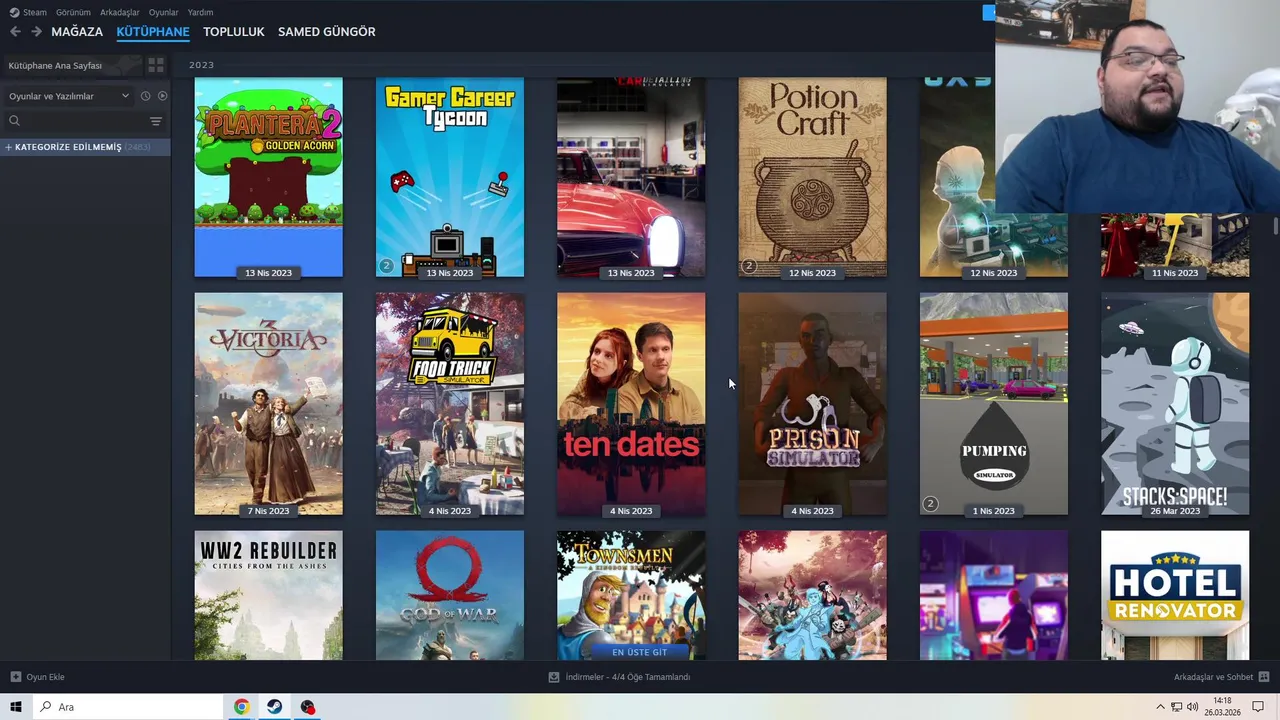Click Oyun Ekle to add a game
The height and width of the screenshot is (720, 1280).
[x=45, y=677]
